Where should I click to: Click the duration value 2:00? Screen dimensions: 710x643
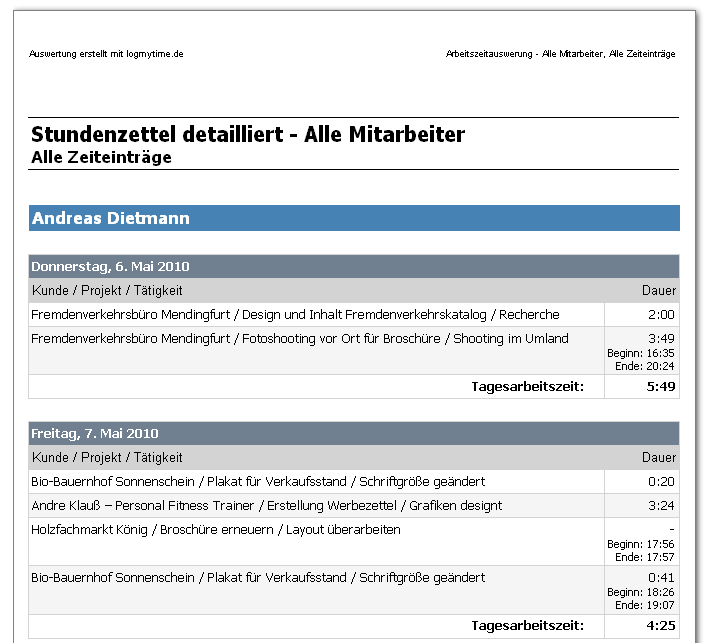tap(661, 315)
